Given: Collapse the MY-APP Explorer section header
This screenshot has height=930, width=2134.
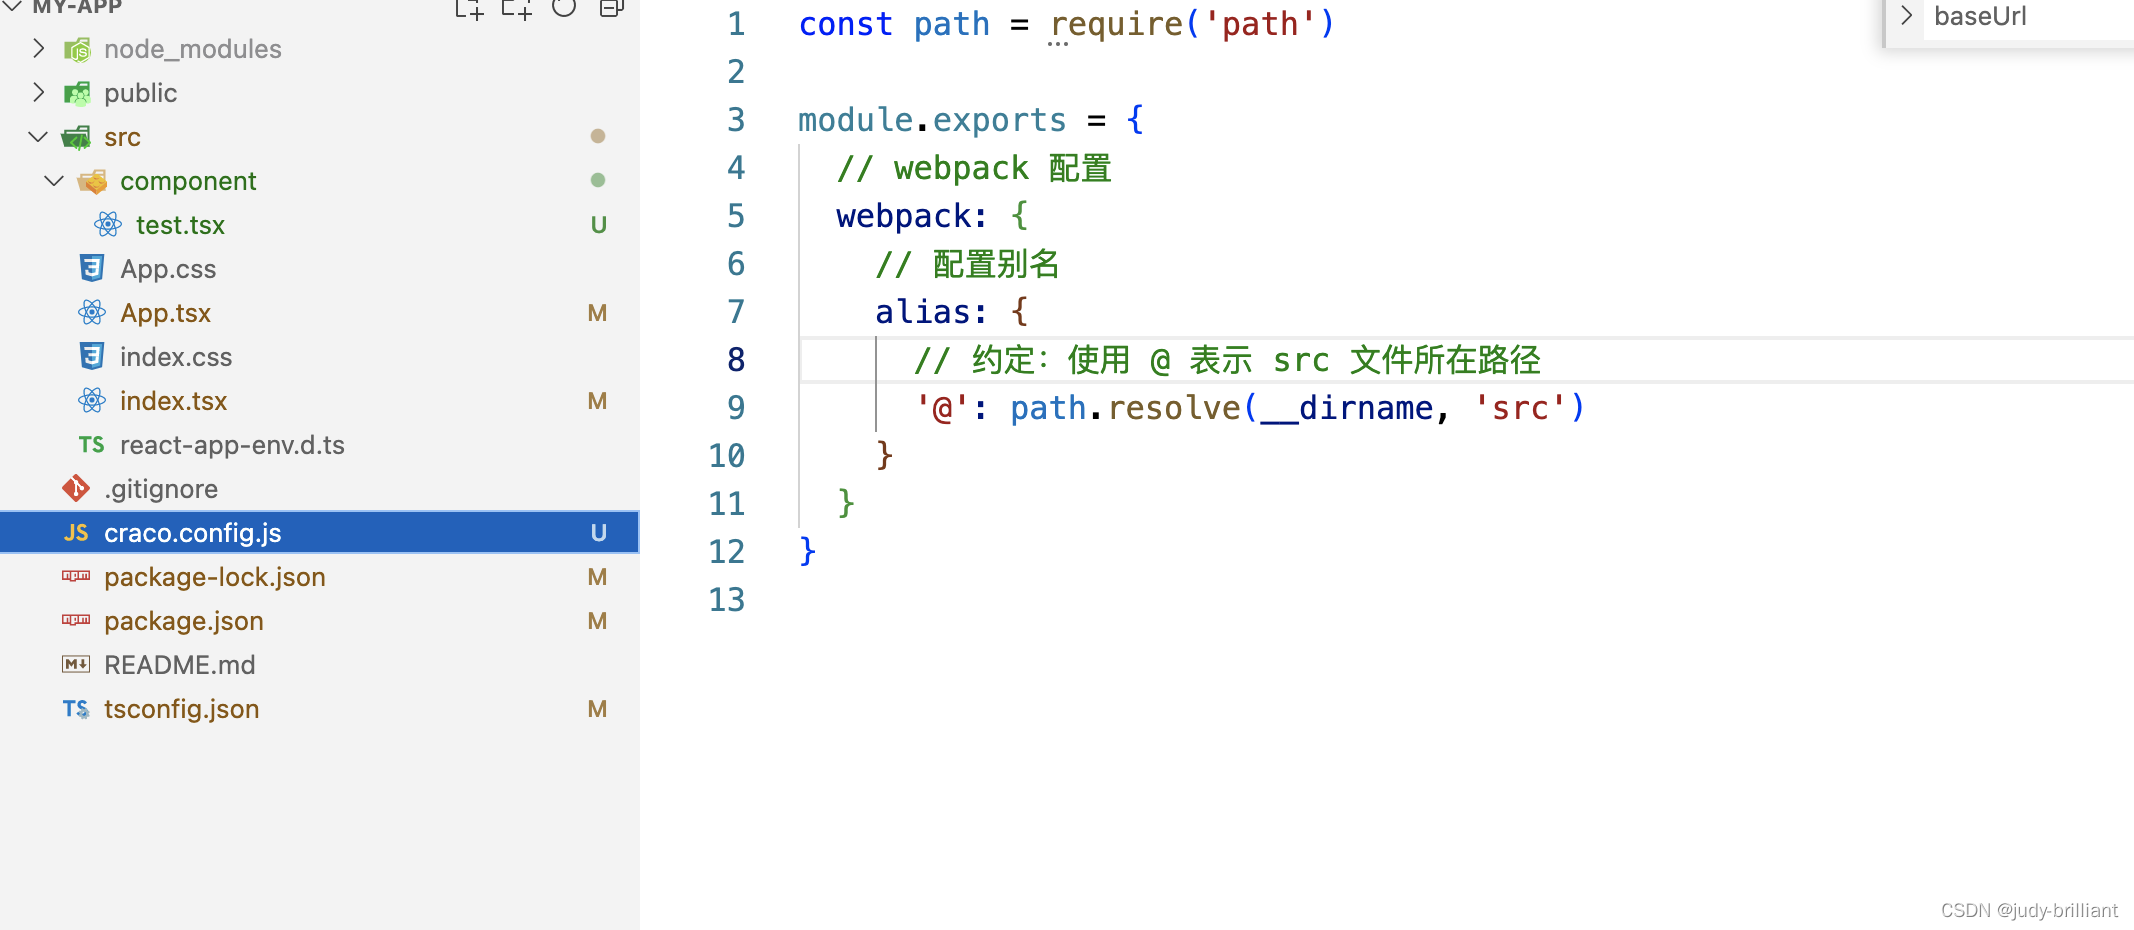Looking at the screenshot, I should (x=12, y=6).
